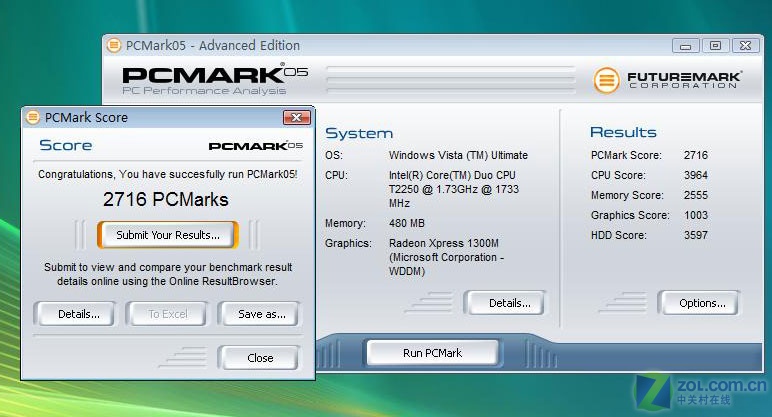
Task: Click the CPU Score value 3964
Action: click(696, 175)
